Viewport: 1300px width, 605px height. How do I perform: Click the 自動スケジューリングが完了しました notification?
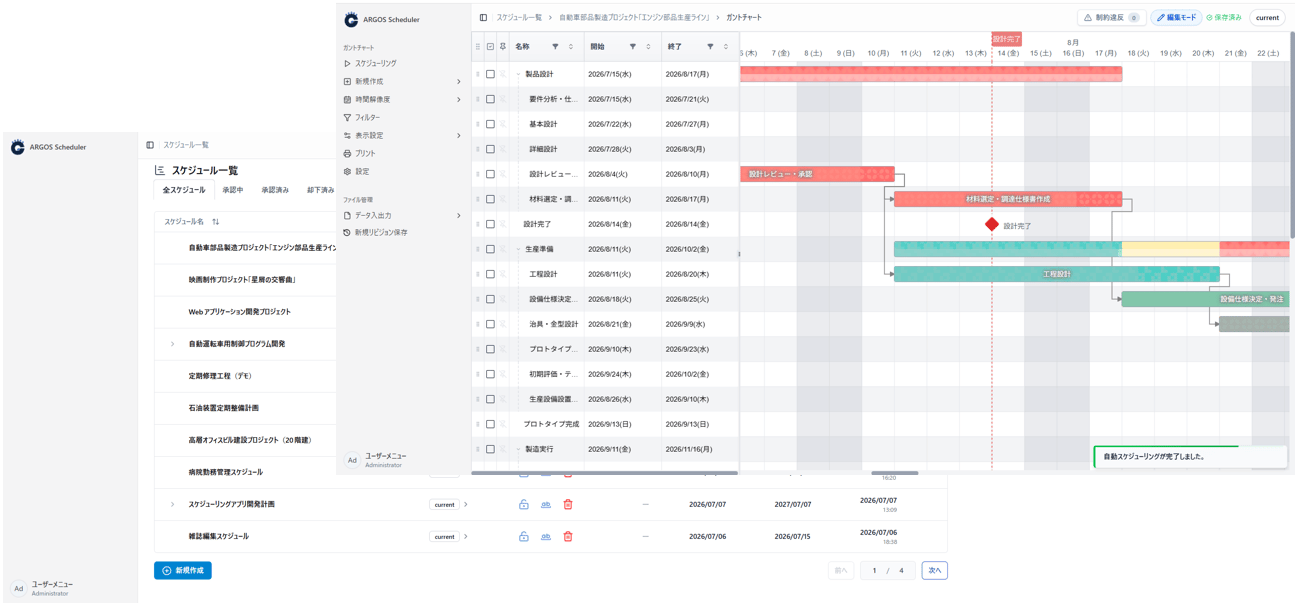[x=1190, y=457]
